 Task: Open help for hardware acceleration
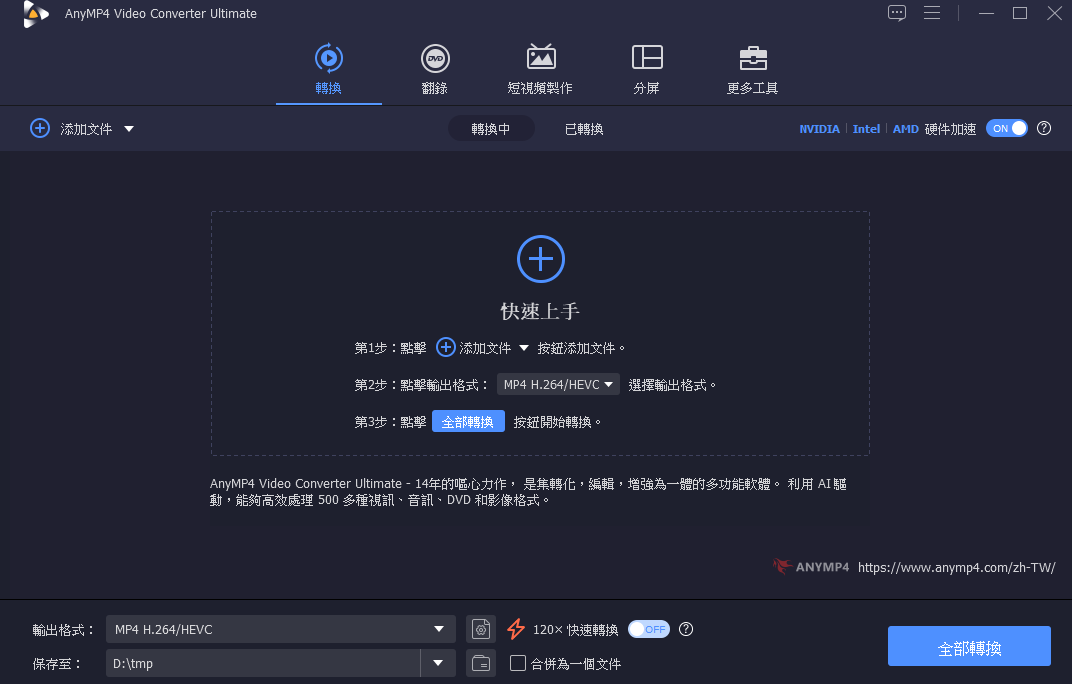(1044, 128)
